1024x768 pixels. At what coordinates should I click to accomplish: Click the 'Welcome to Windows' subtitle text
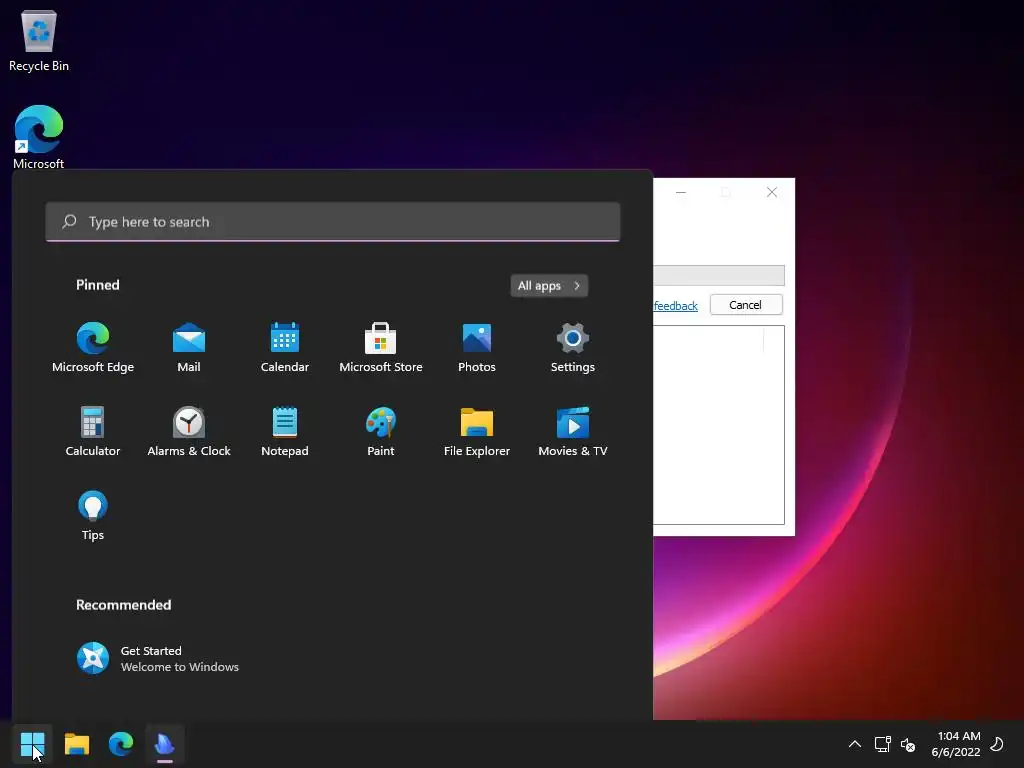(180, 667)
